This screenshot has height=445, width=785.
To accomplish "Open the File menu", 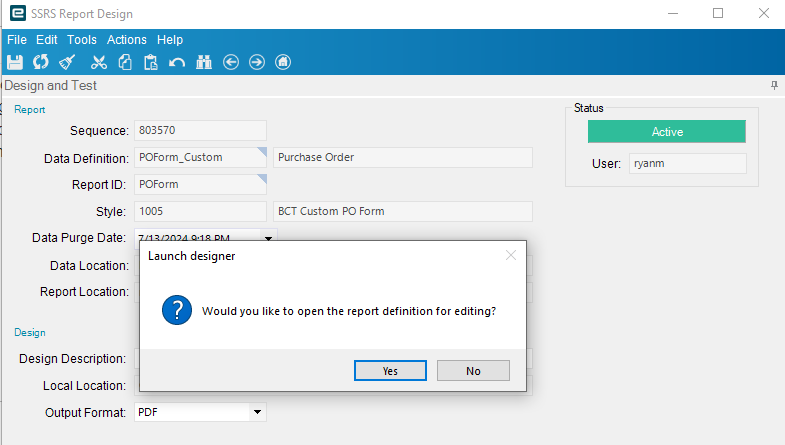I will (x=16, y=40).
